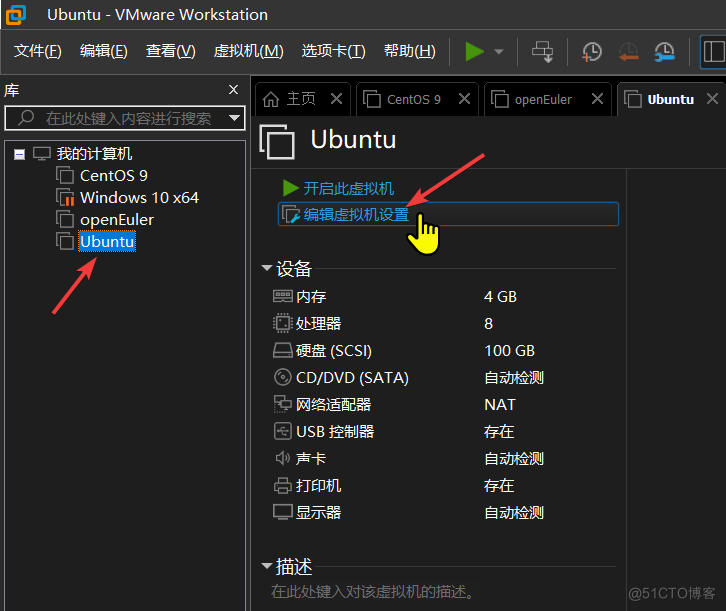Open the 帮助(H) menu

coord(410,51)
